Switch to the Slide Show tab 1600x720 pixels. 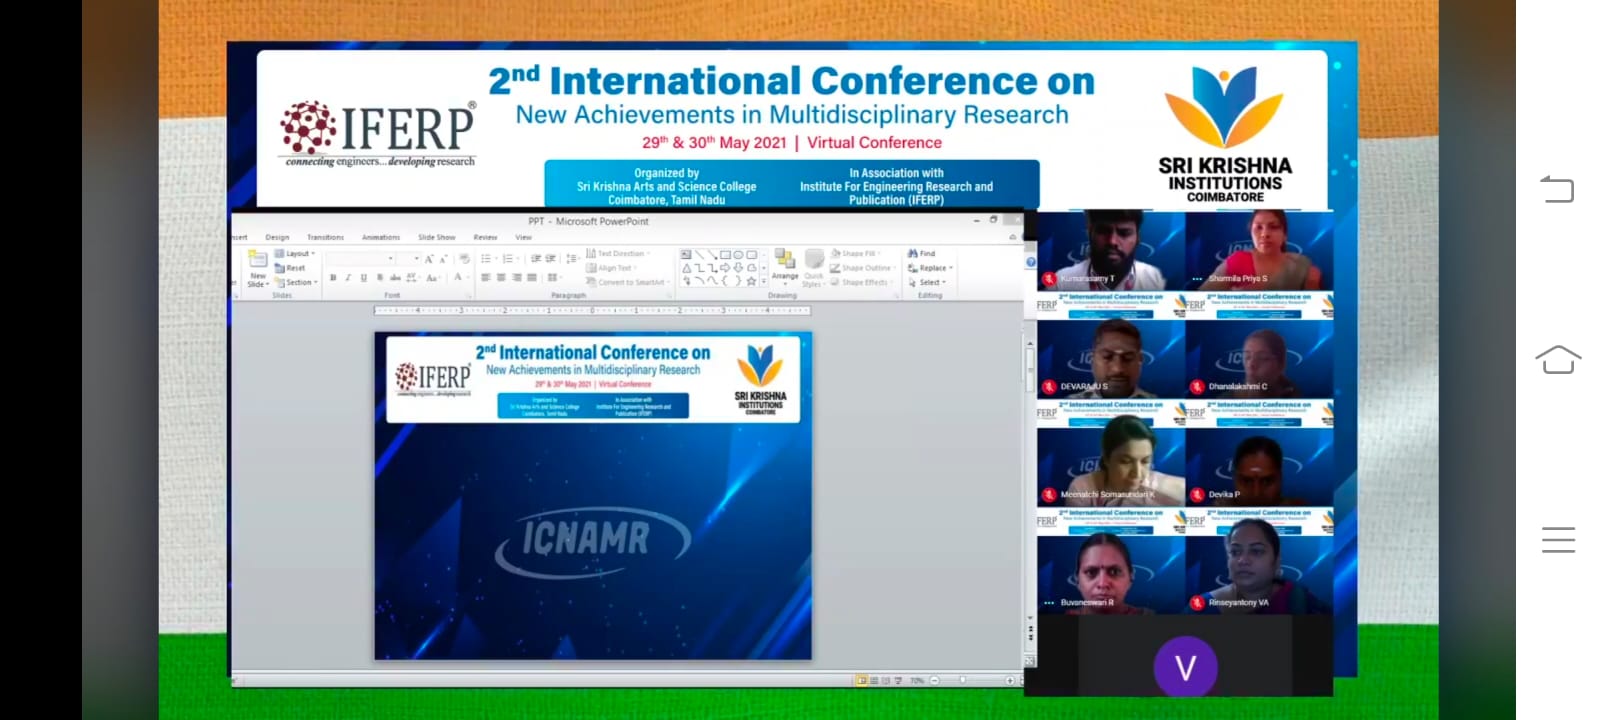point(436,237)
